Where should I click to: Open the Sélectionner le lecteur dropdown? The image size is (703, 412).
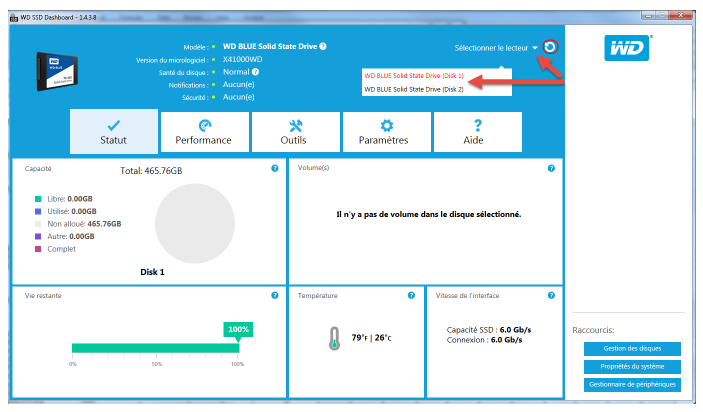496,48
